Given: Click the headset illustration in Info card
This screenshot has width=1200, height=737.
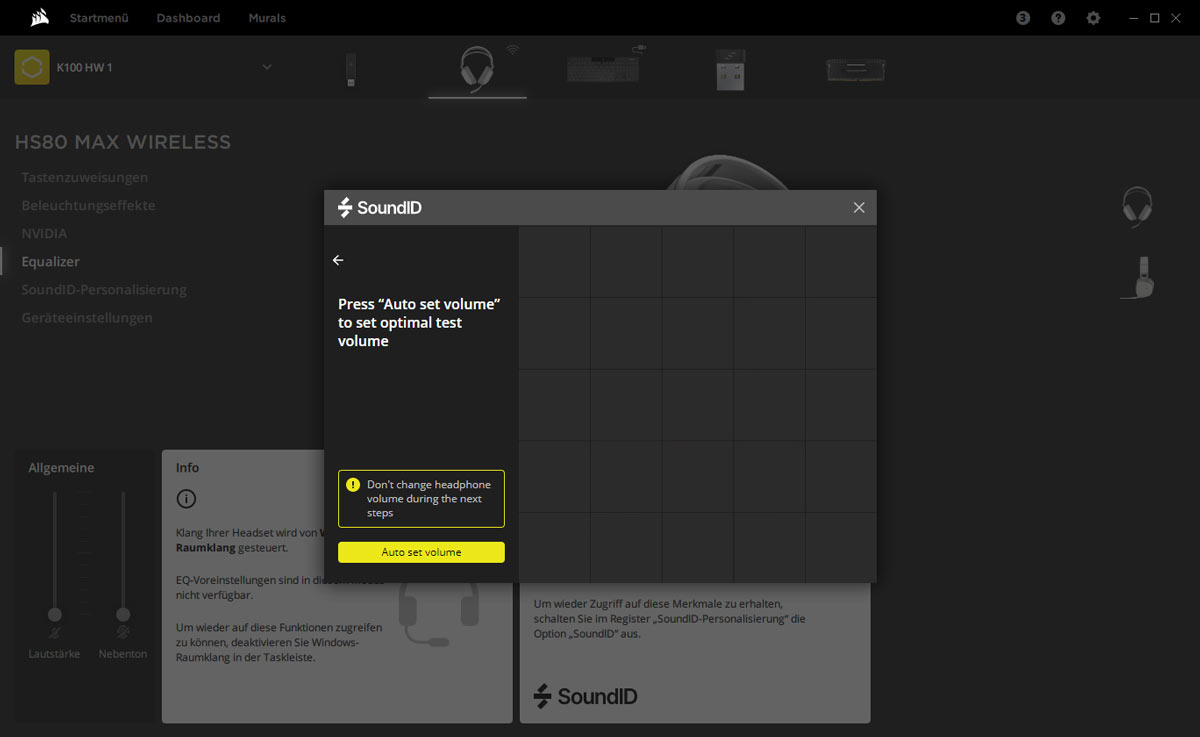Looking at the screenshot, I should tap(438, 612).
